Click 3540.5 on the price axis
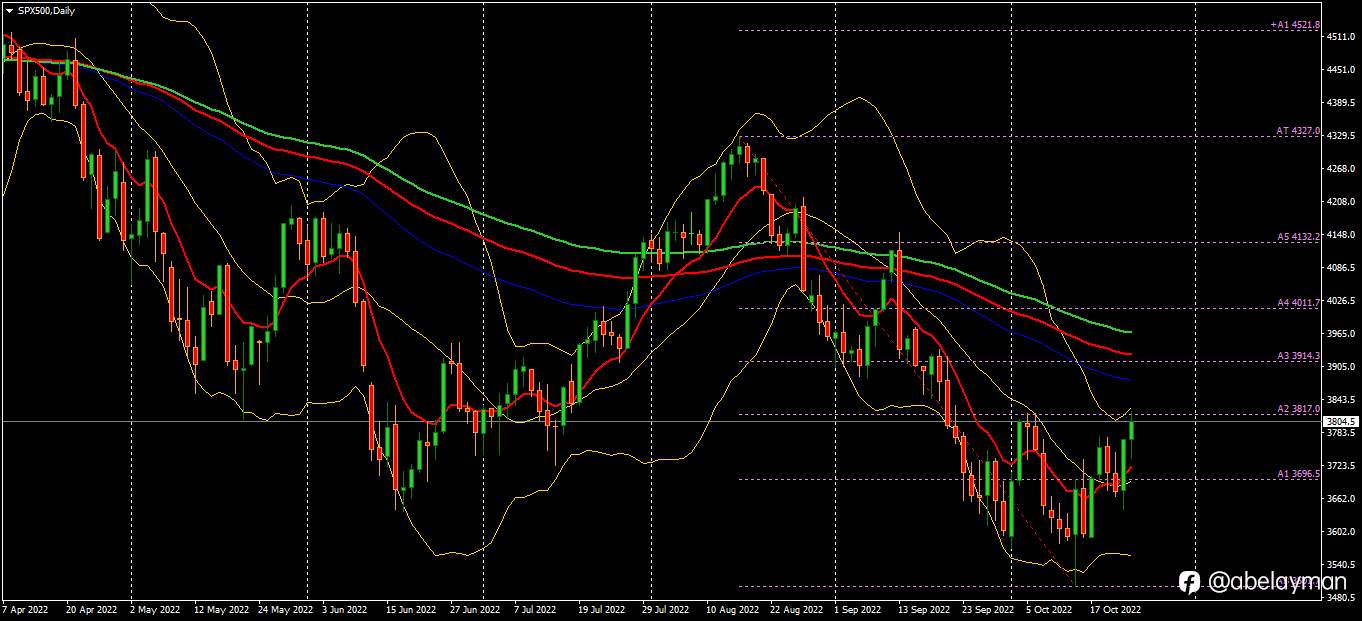Viewport: 1362px width, 621px height. point(1341,564)
